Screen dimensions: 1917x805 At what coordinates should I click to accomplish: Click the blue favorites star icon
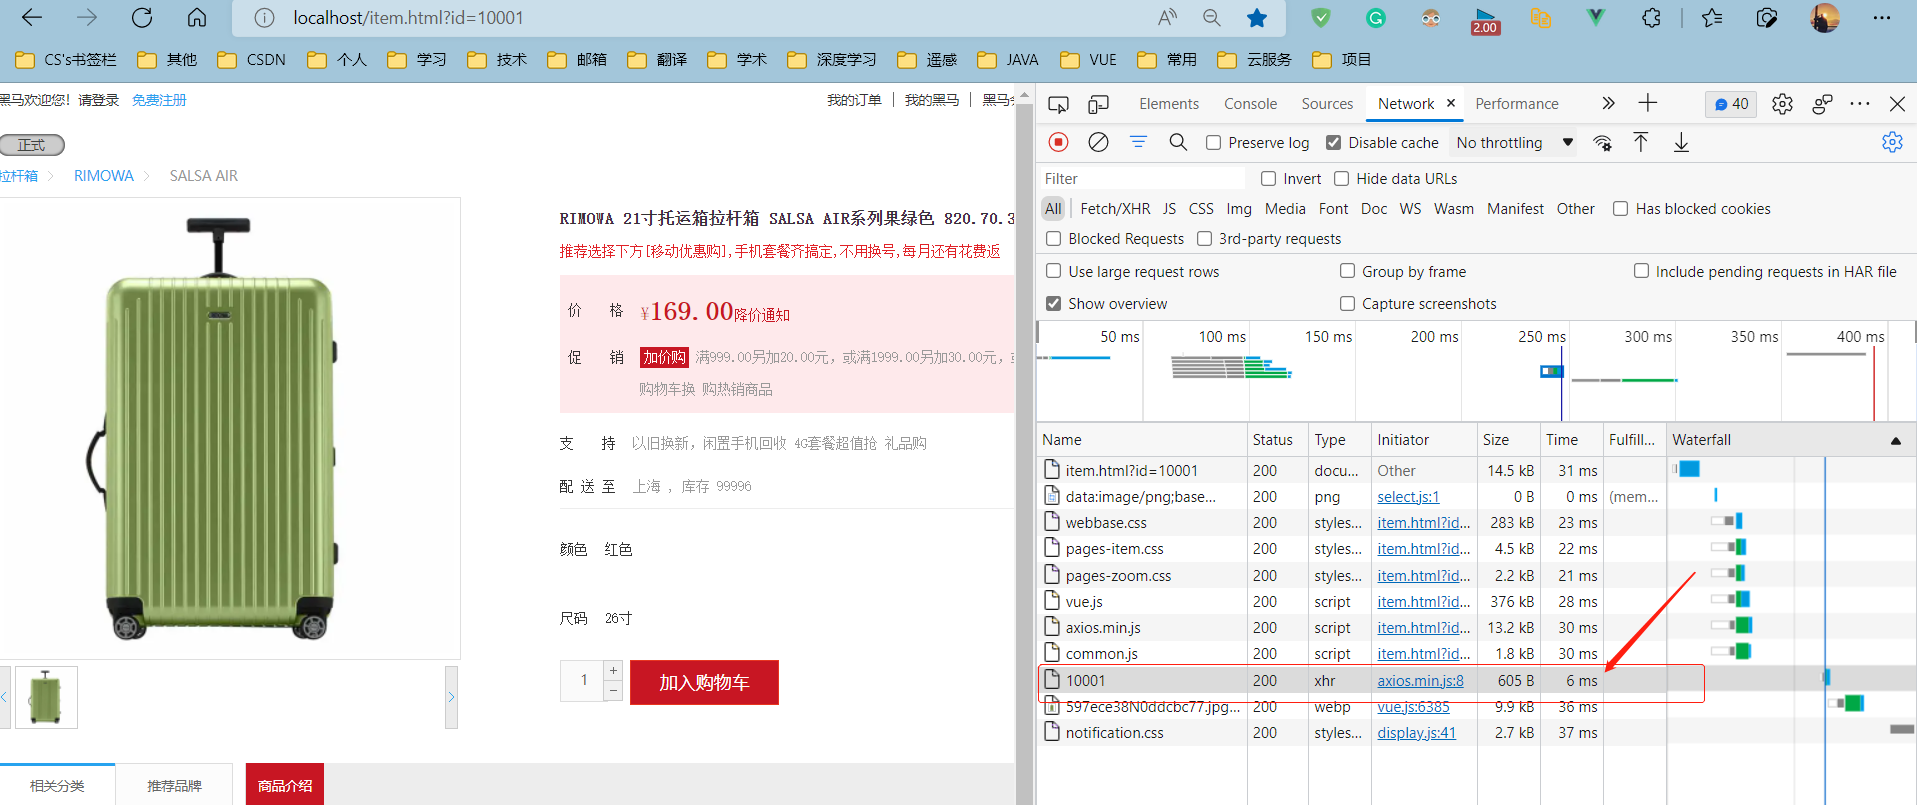click(1257, 18)
